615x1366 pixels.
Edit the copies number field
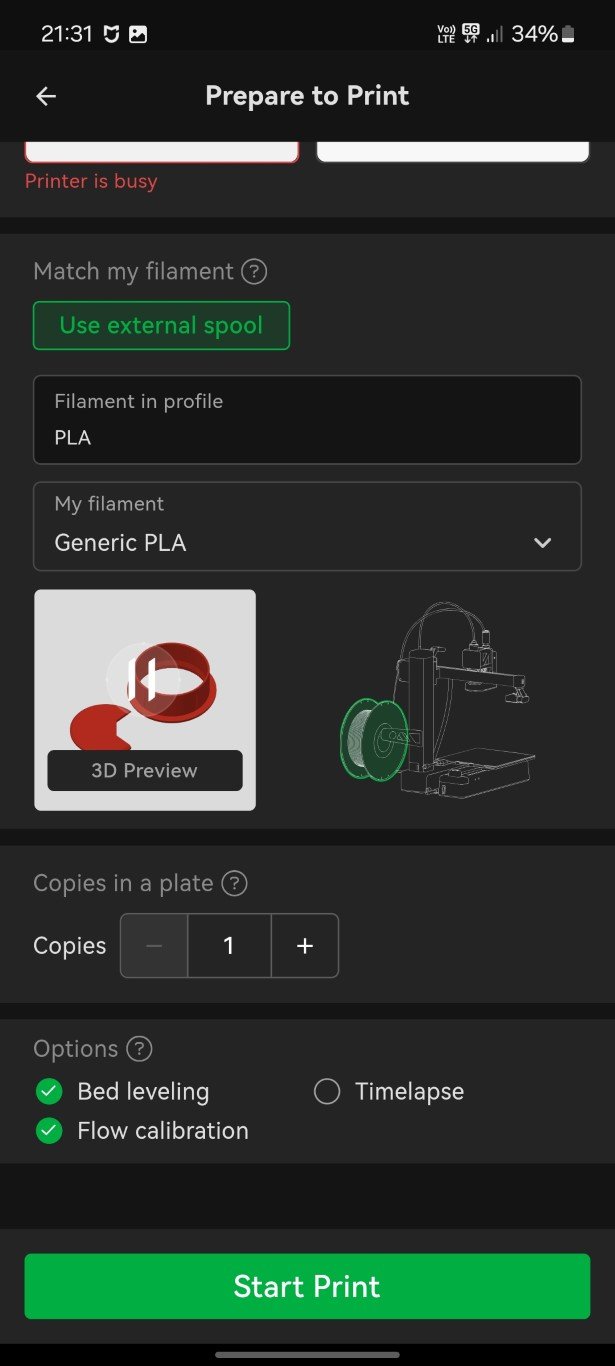(229, 945)
